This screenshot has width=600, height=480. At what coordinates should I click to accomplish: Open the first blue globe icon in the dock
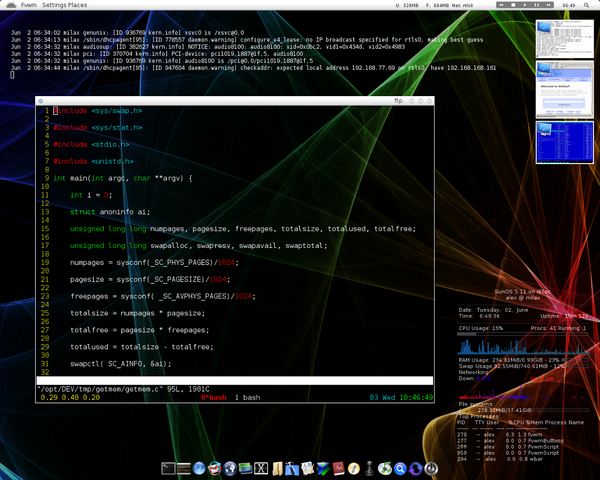tap(200, 467)
